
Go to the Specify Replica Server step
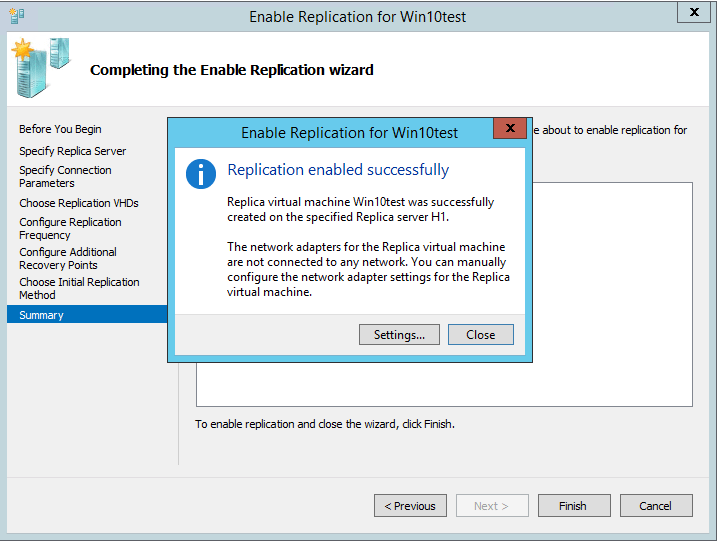click(72, 151)
